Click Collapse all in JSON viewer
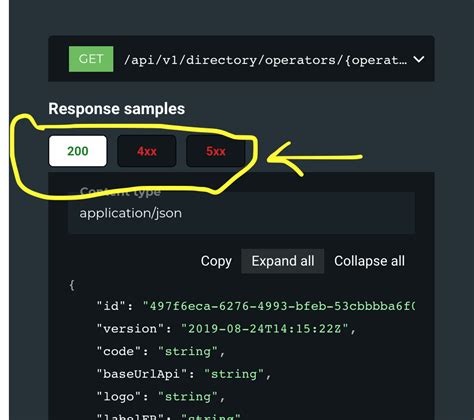Screen dimensions: 474x420 369,261
